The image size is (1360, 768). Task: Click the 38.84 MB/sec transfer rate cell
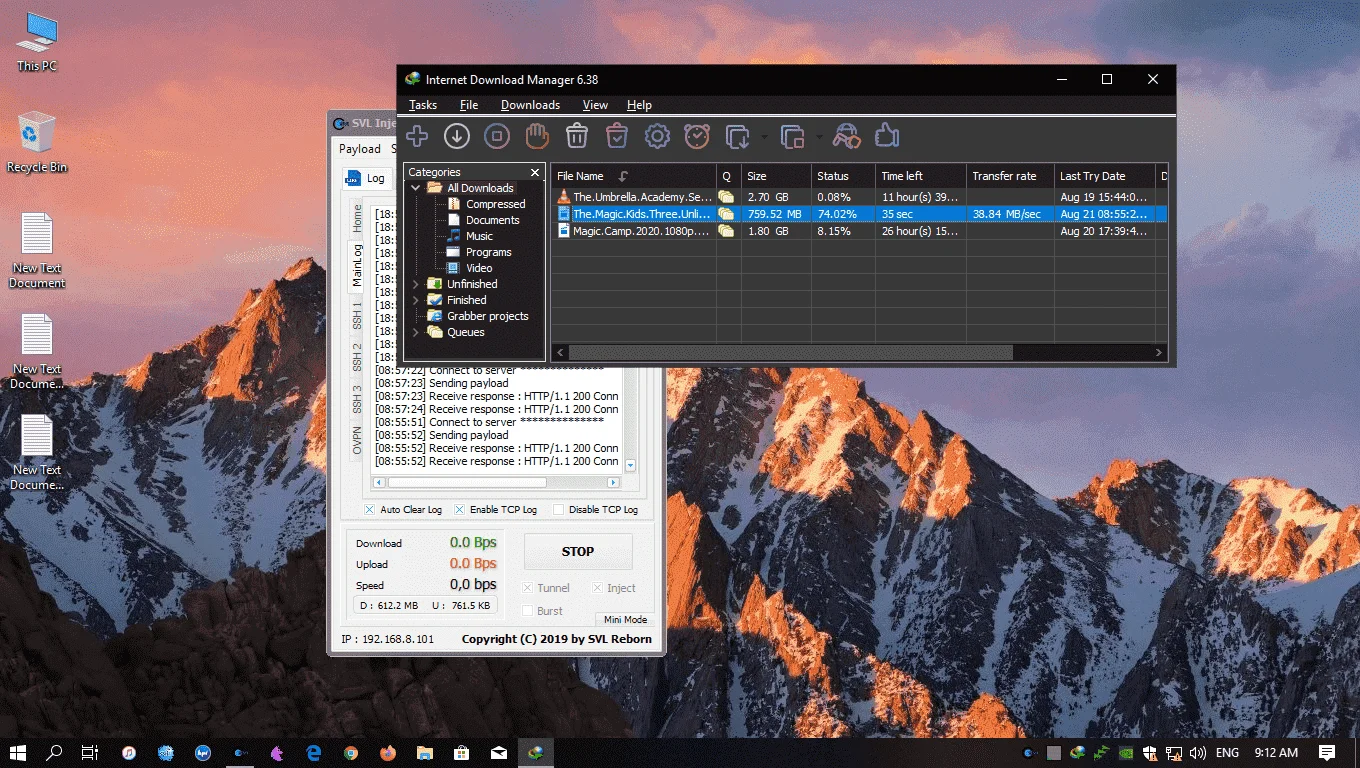click(1007, 214)
